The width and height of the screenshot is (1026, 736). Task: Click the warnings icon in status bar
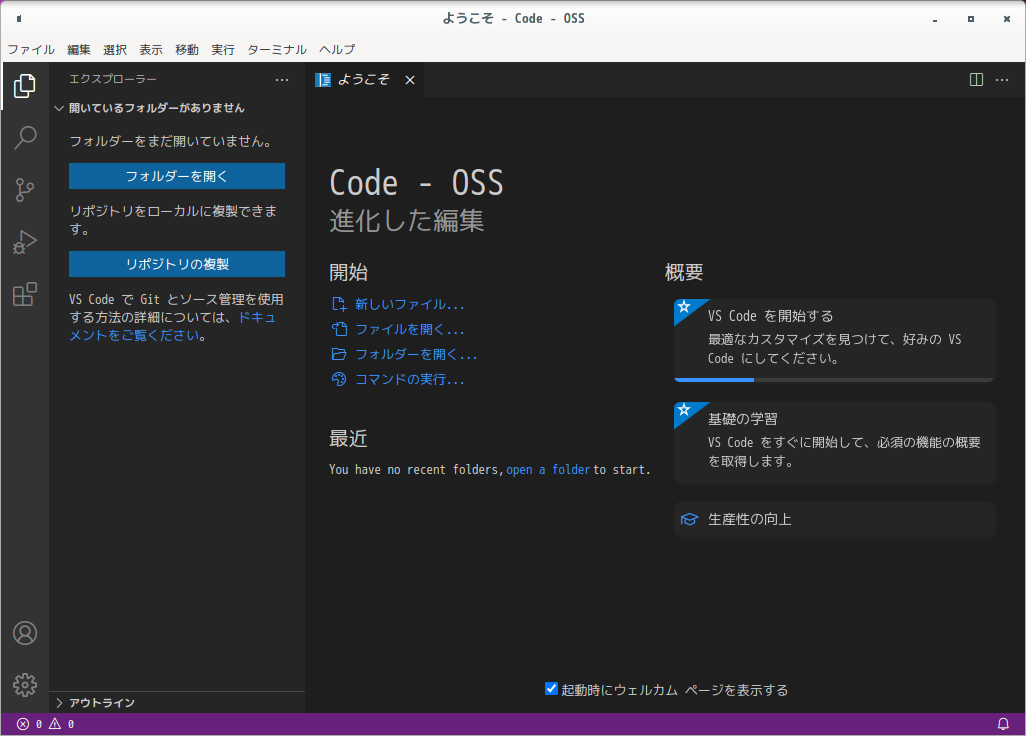(x=55, y=724)
